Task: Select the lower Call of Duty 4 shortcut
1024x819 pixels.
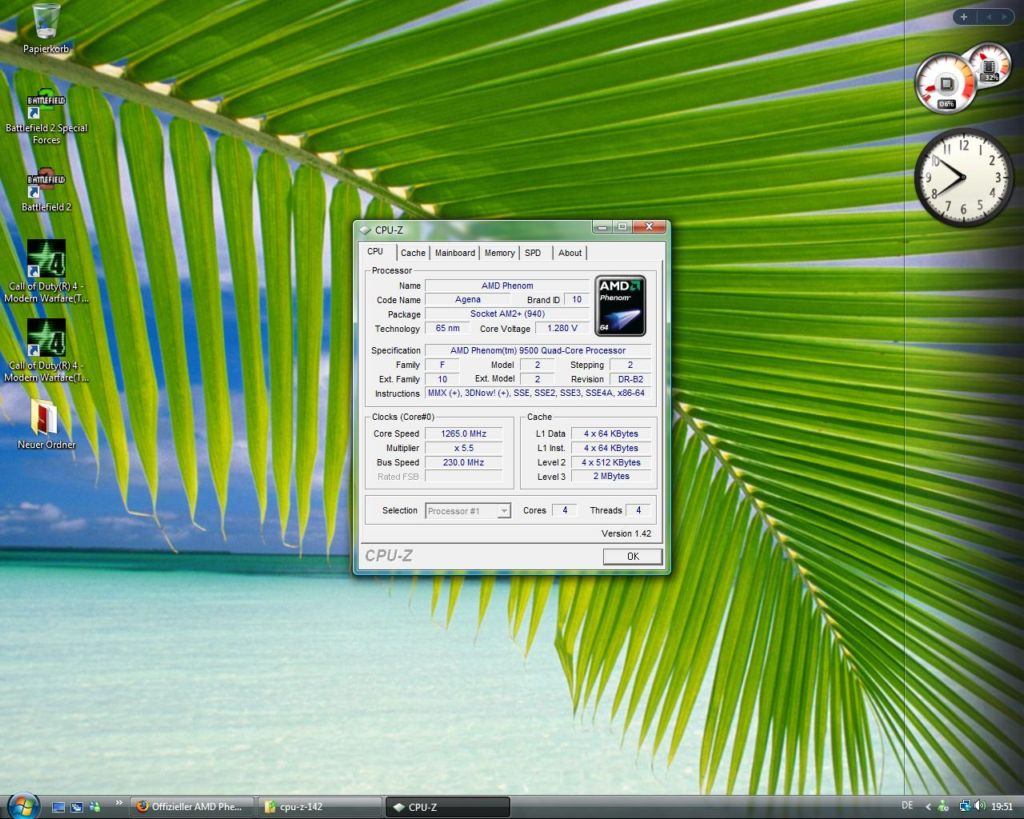Action: point(46,351)
